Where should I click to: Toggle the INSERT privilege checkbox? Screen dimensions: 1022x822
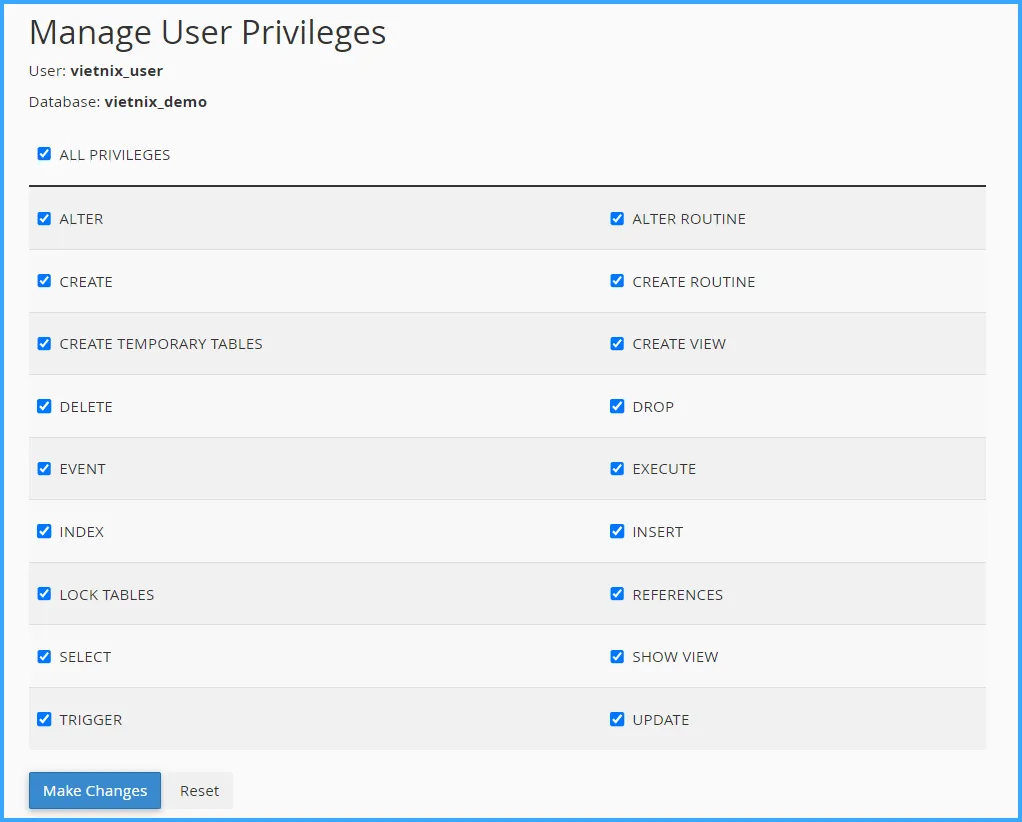(617, 531)
